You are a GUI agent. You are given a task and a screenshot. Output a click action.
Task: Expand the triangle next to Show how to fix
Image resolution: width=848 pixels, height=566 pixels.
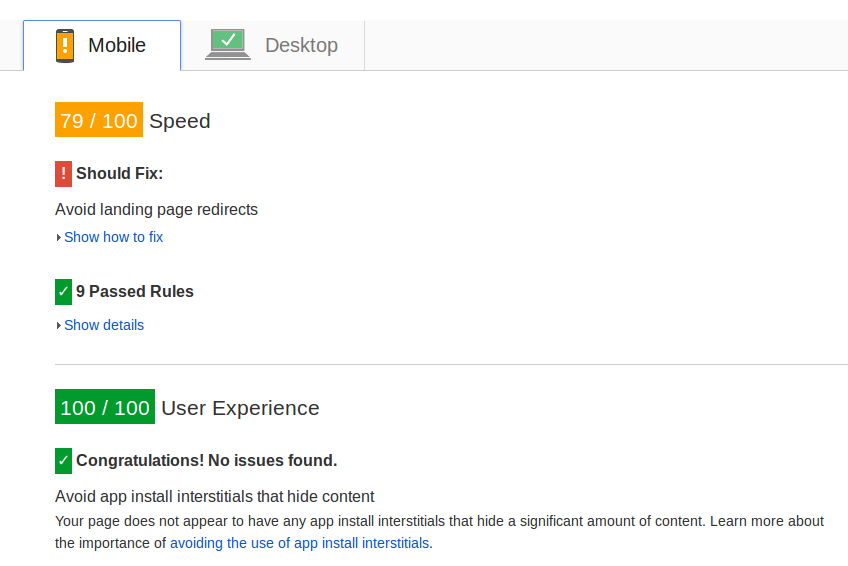[x=58, y=237]
